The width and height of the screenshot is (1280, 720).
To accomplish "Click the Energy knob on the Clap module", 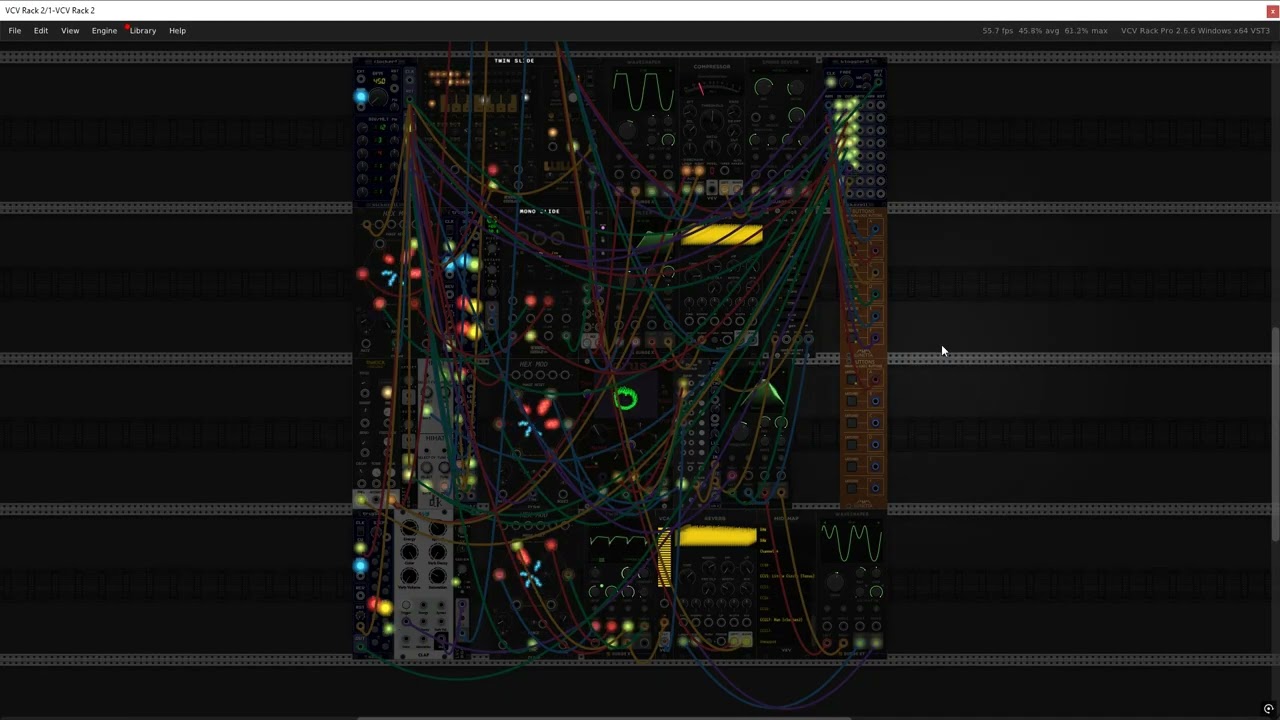I will click(410, 527).
